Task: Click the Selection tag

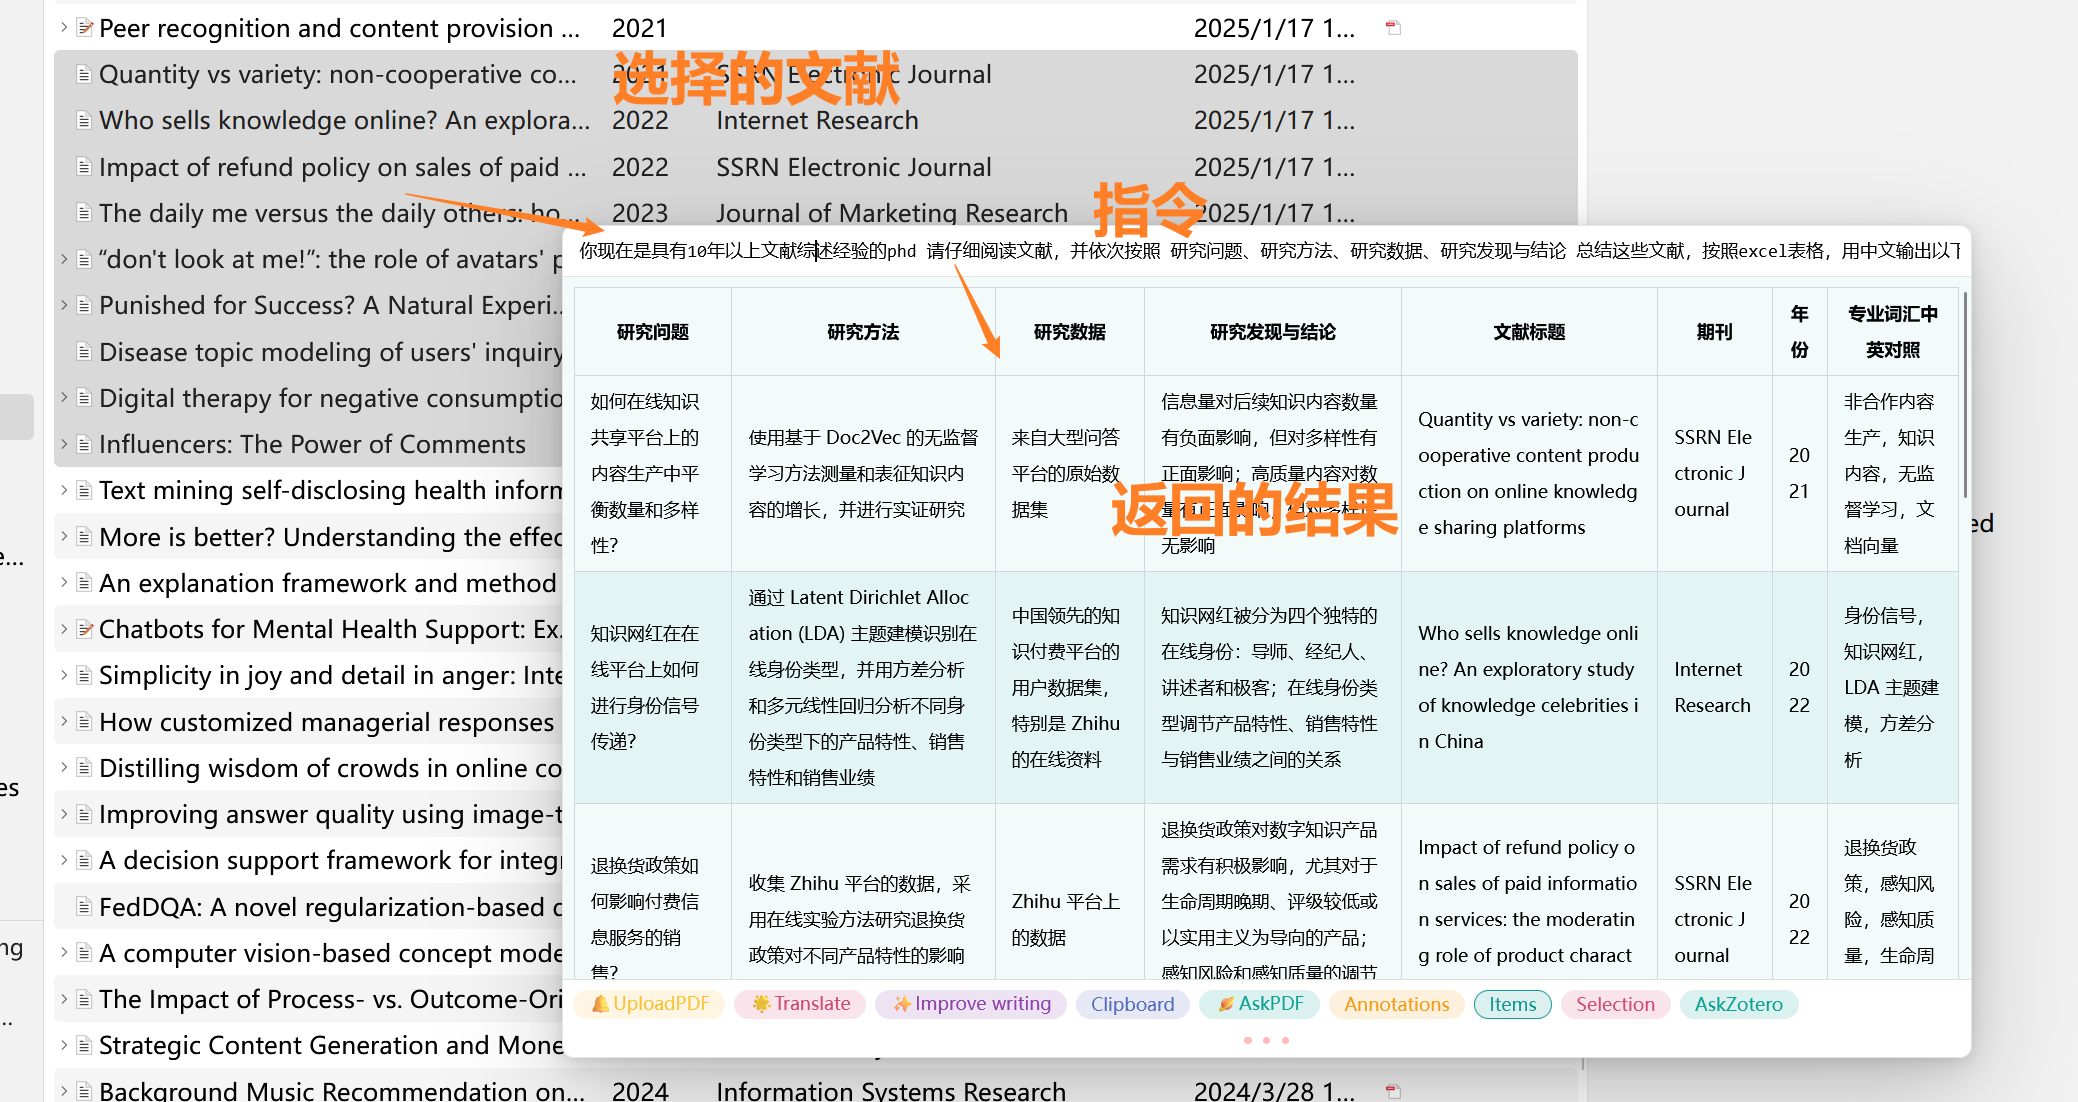Action: [1615, 1004]
